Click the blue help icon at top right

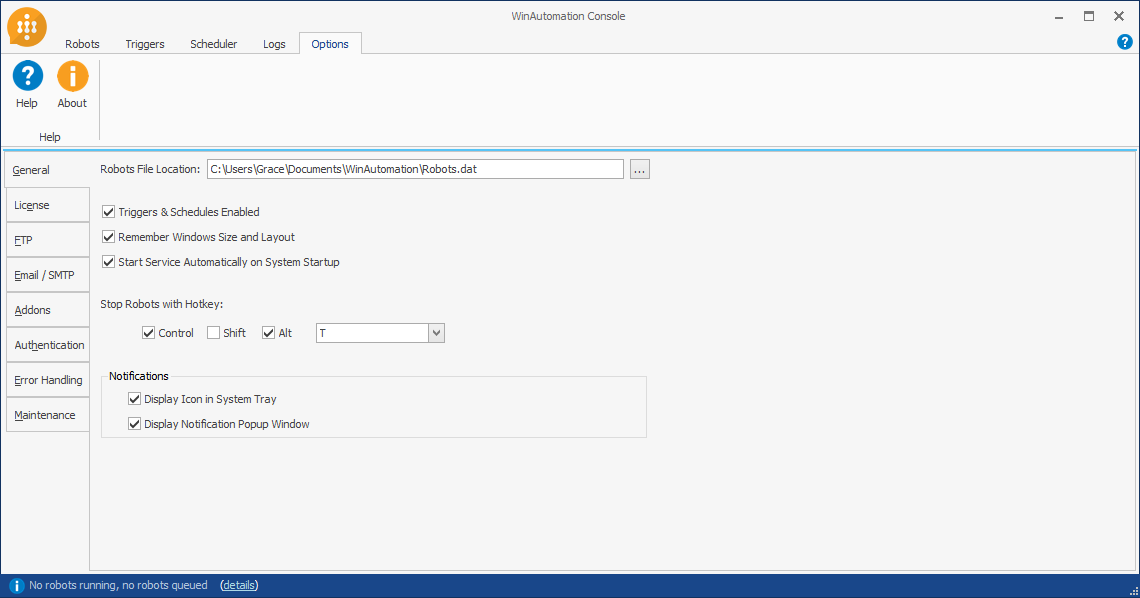coord(1124,42)
